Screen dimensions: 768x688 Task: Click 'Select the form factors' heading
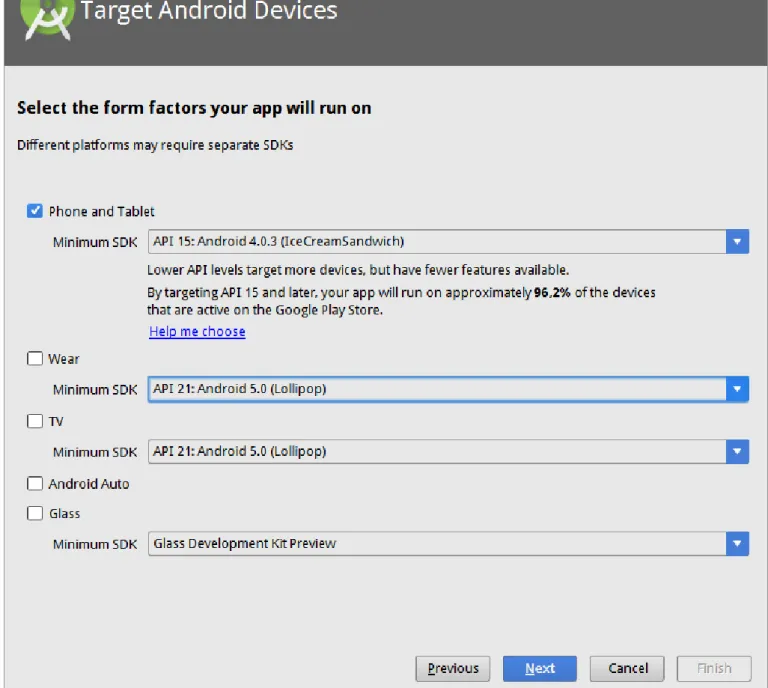(194, 108)
